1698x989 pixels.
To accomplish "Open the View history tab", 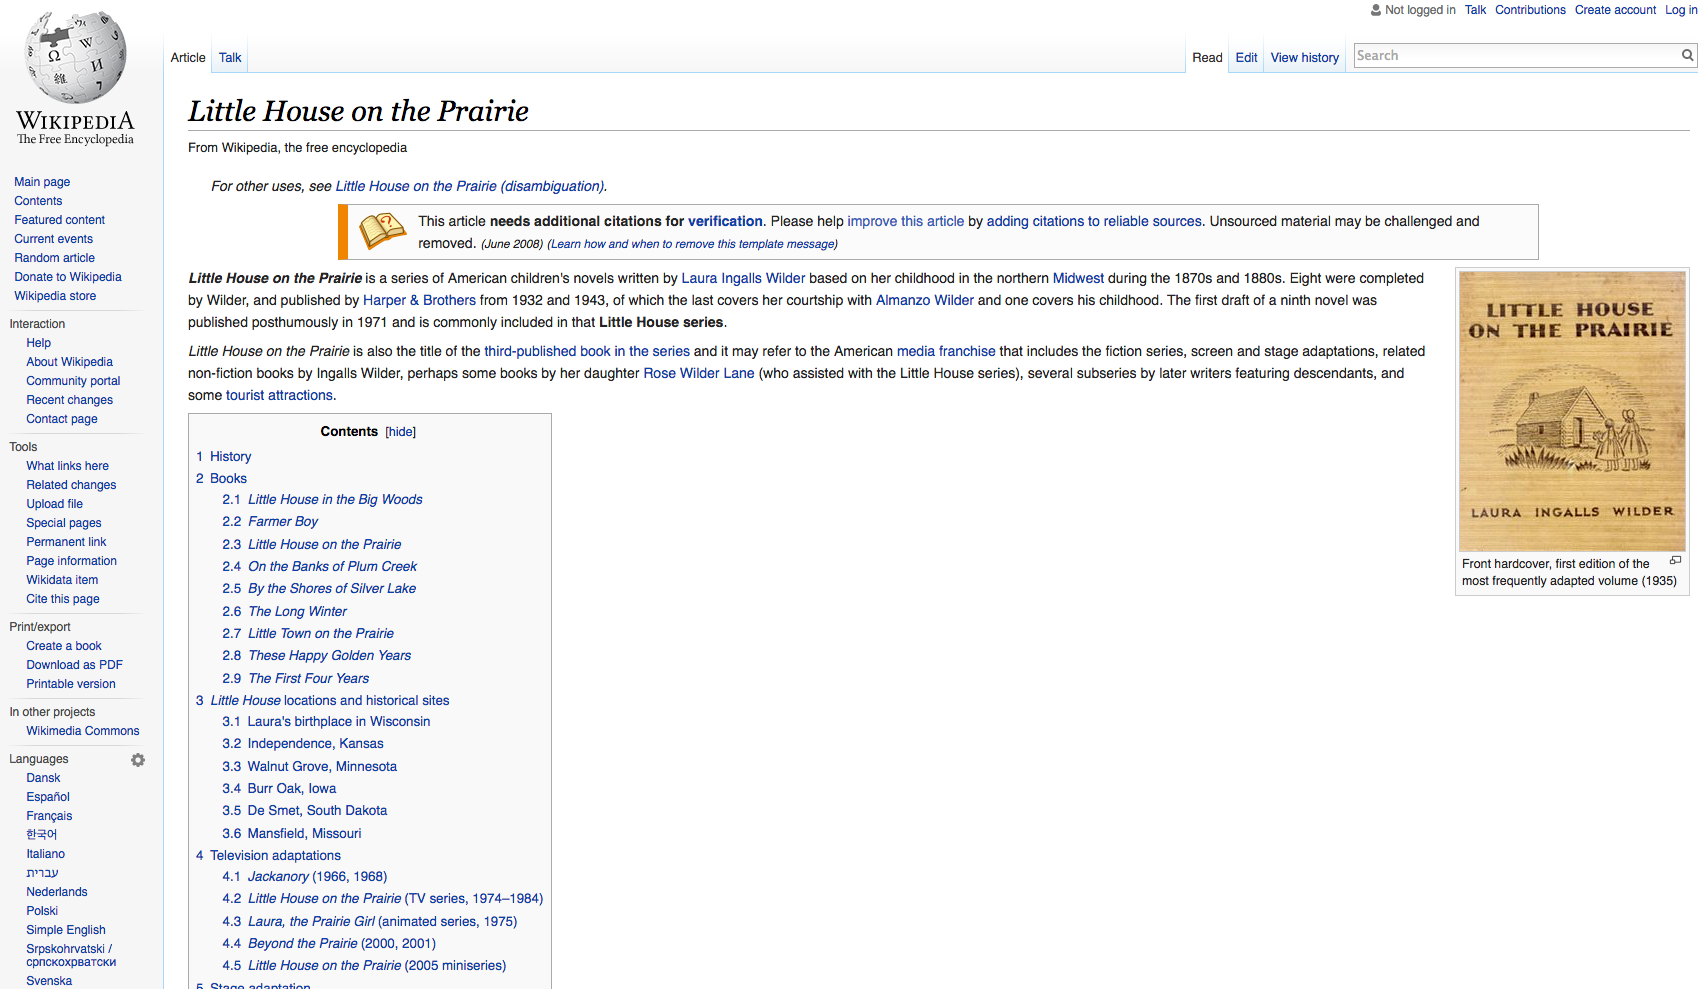I will coord(1304,57).
